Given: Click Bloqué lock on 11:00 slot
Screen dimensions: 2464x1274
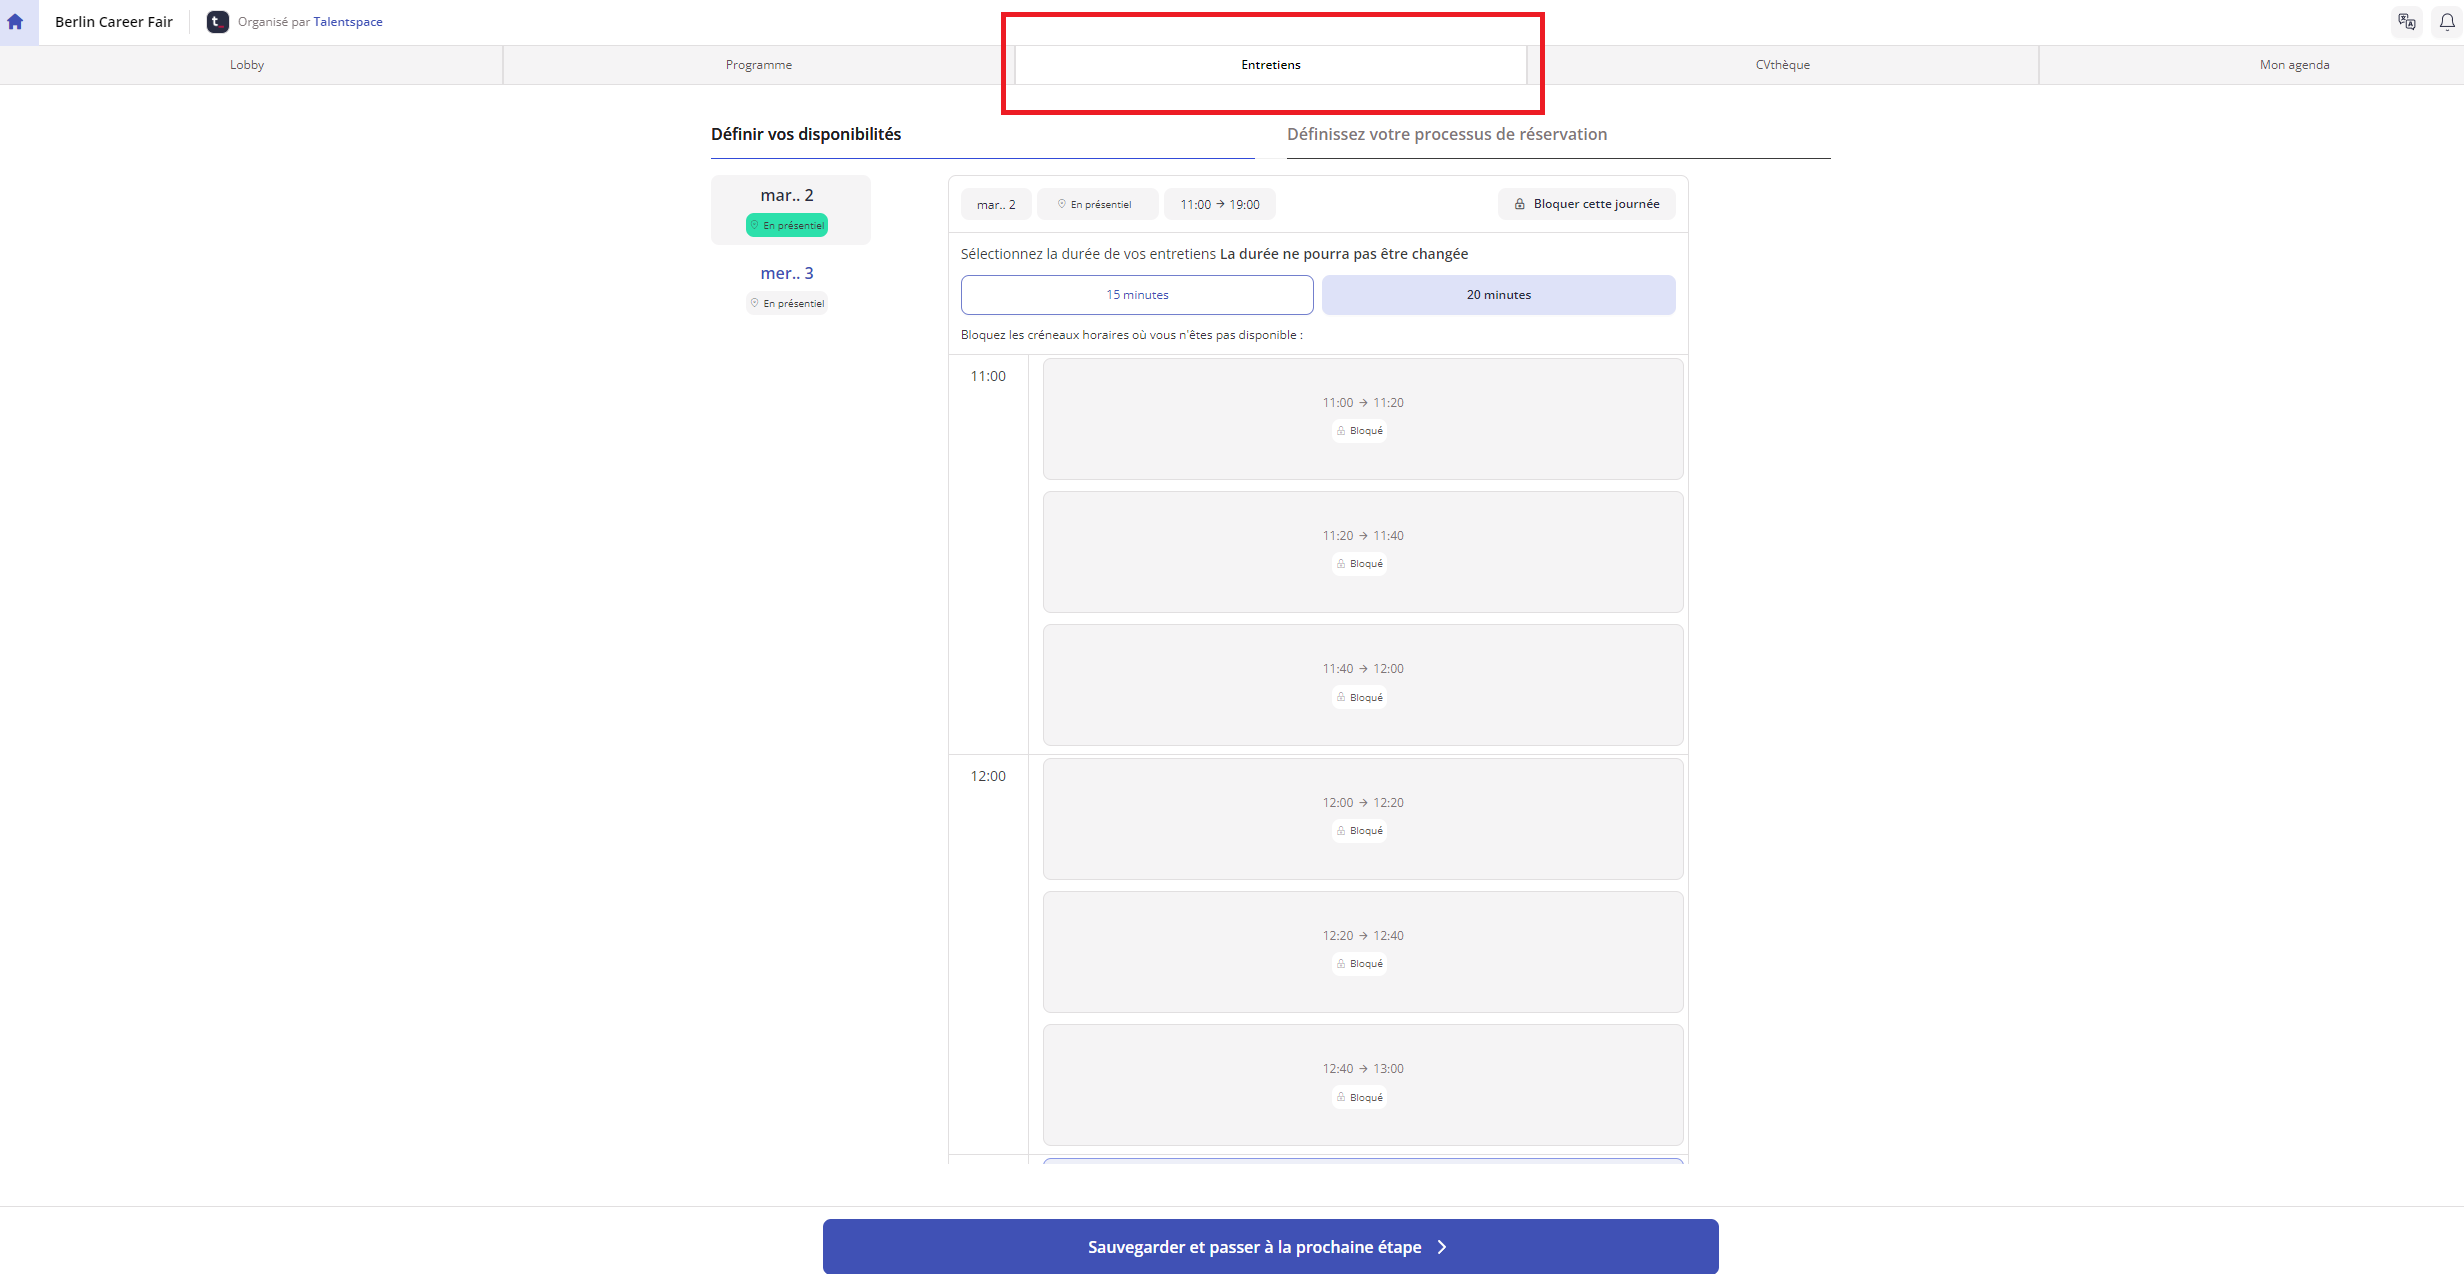Looking at the screenshot, I should pos(1342,431).
